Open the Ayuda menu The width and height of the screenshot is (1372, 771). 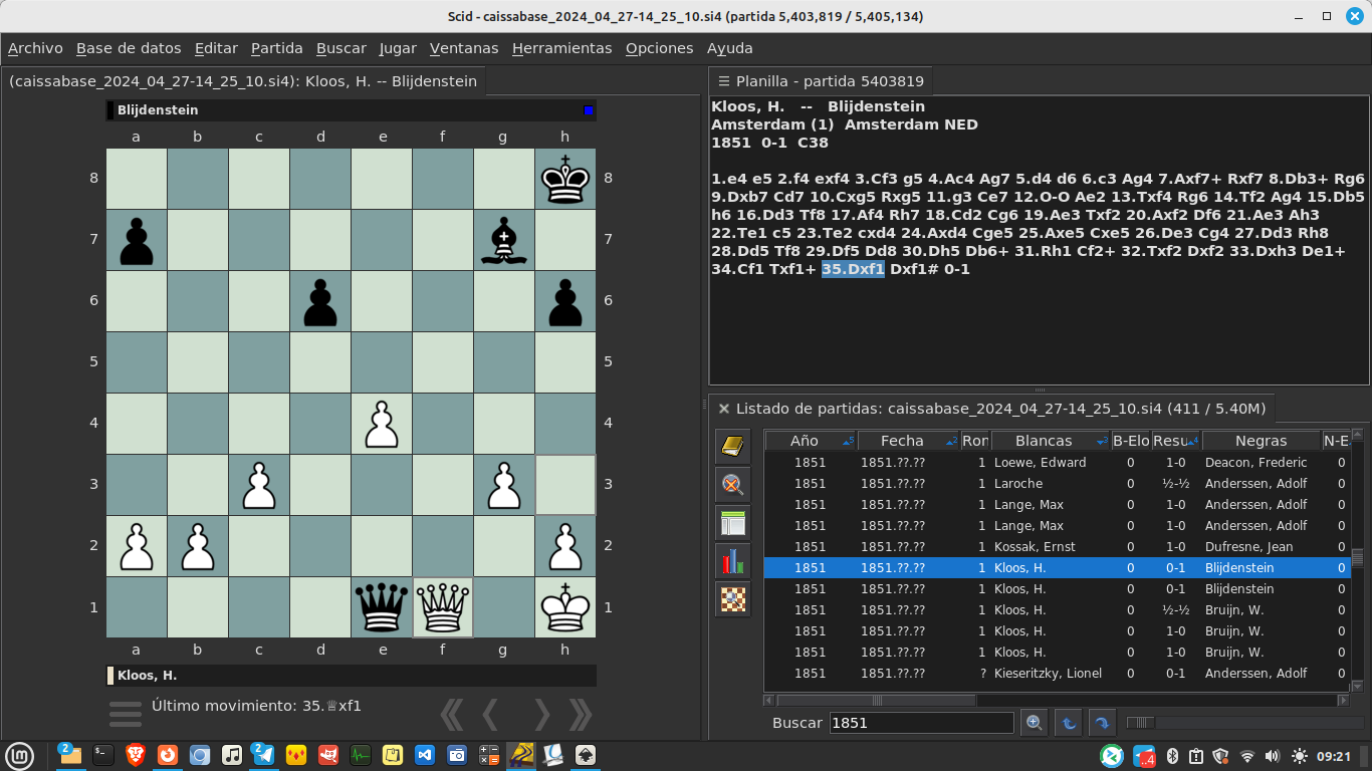coord(730,48)
